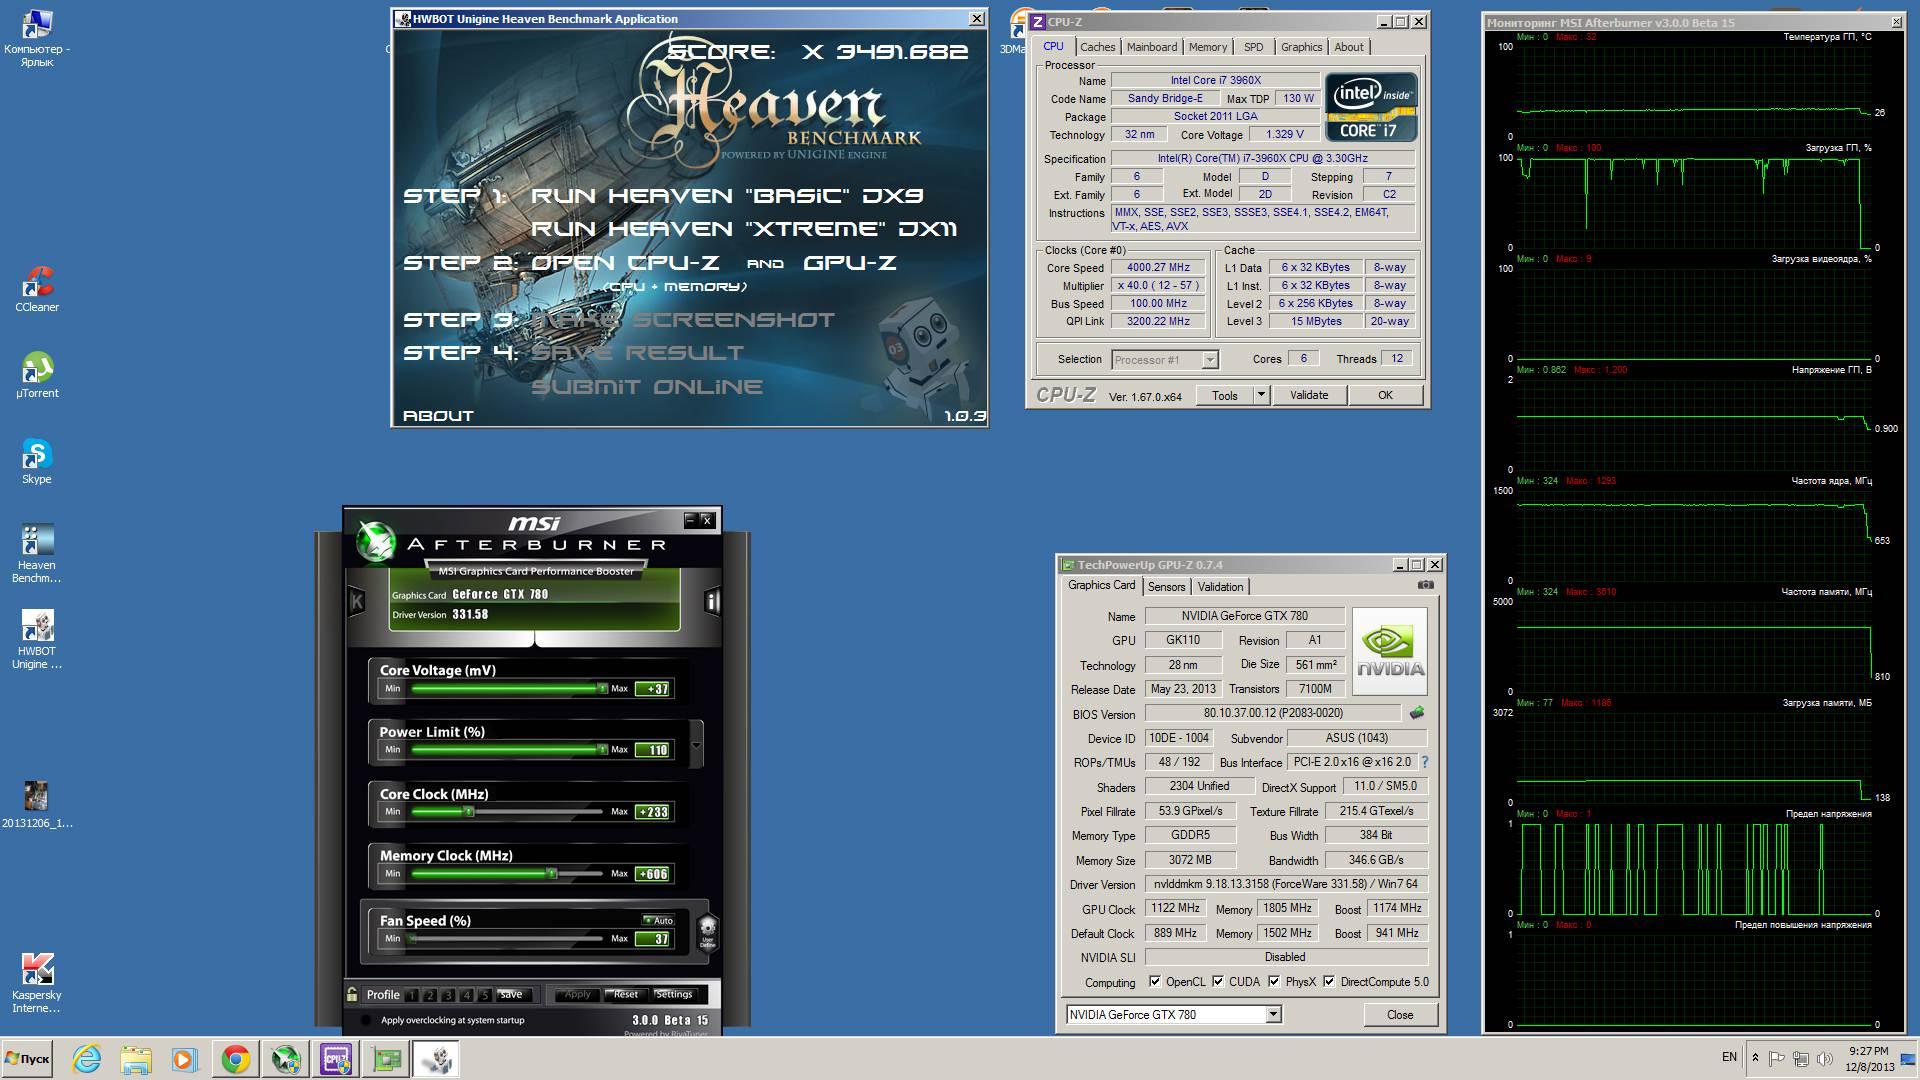Select Afterburner profile slot 5
This screenshot has width=1920, height=1080.
point(485,995)
